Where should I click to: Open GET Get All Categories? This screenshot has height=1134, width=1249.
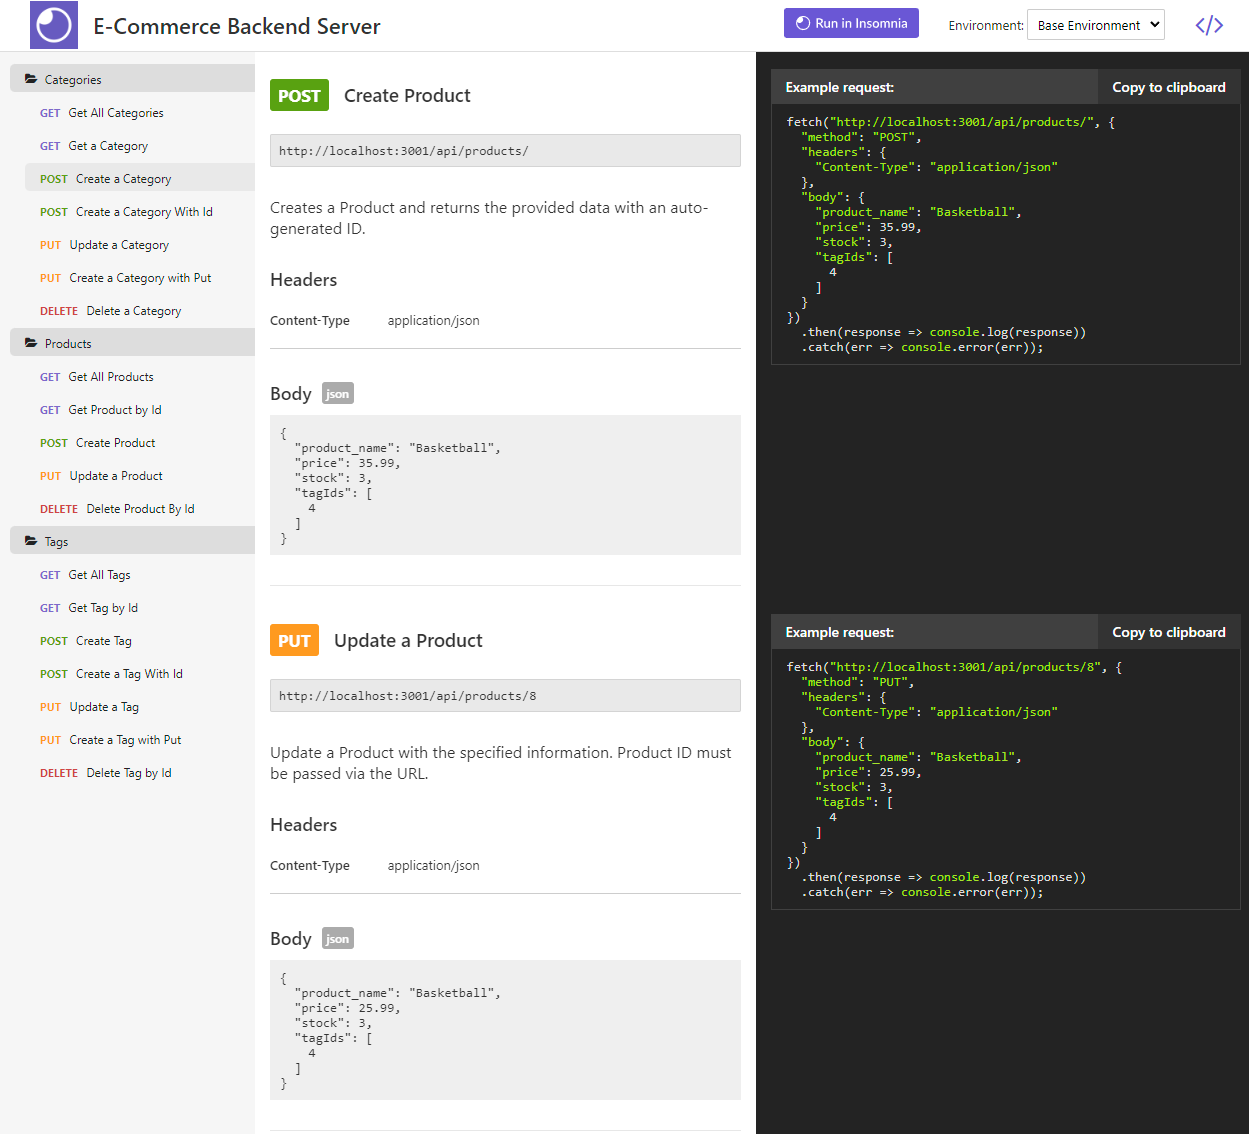140,113
